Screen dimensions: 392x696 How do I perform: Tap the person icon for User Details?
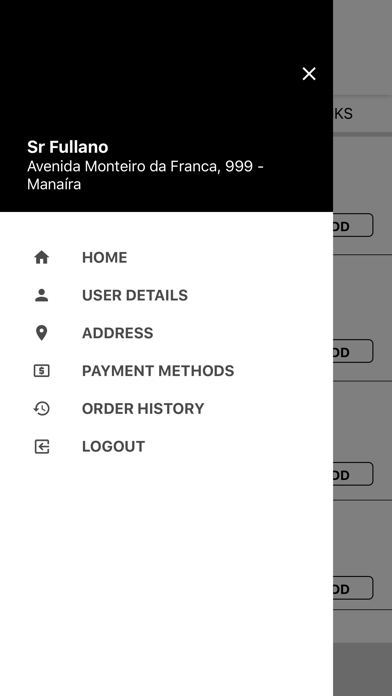click(42, 295)
